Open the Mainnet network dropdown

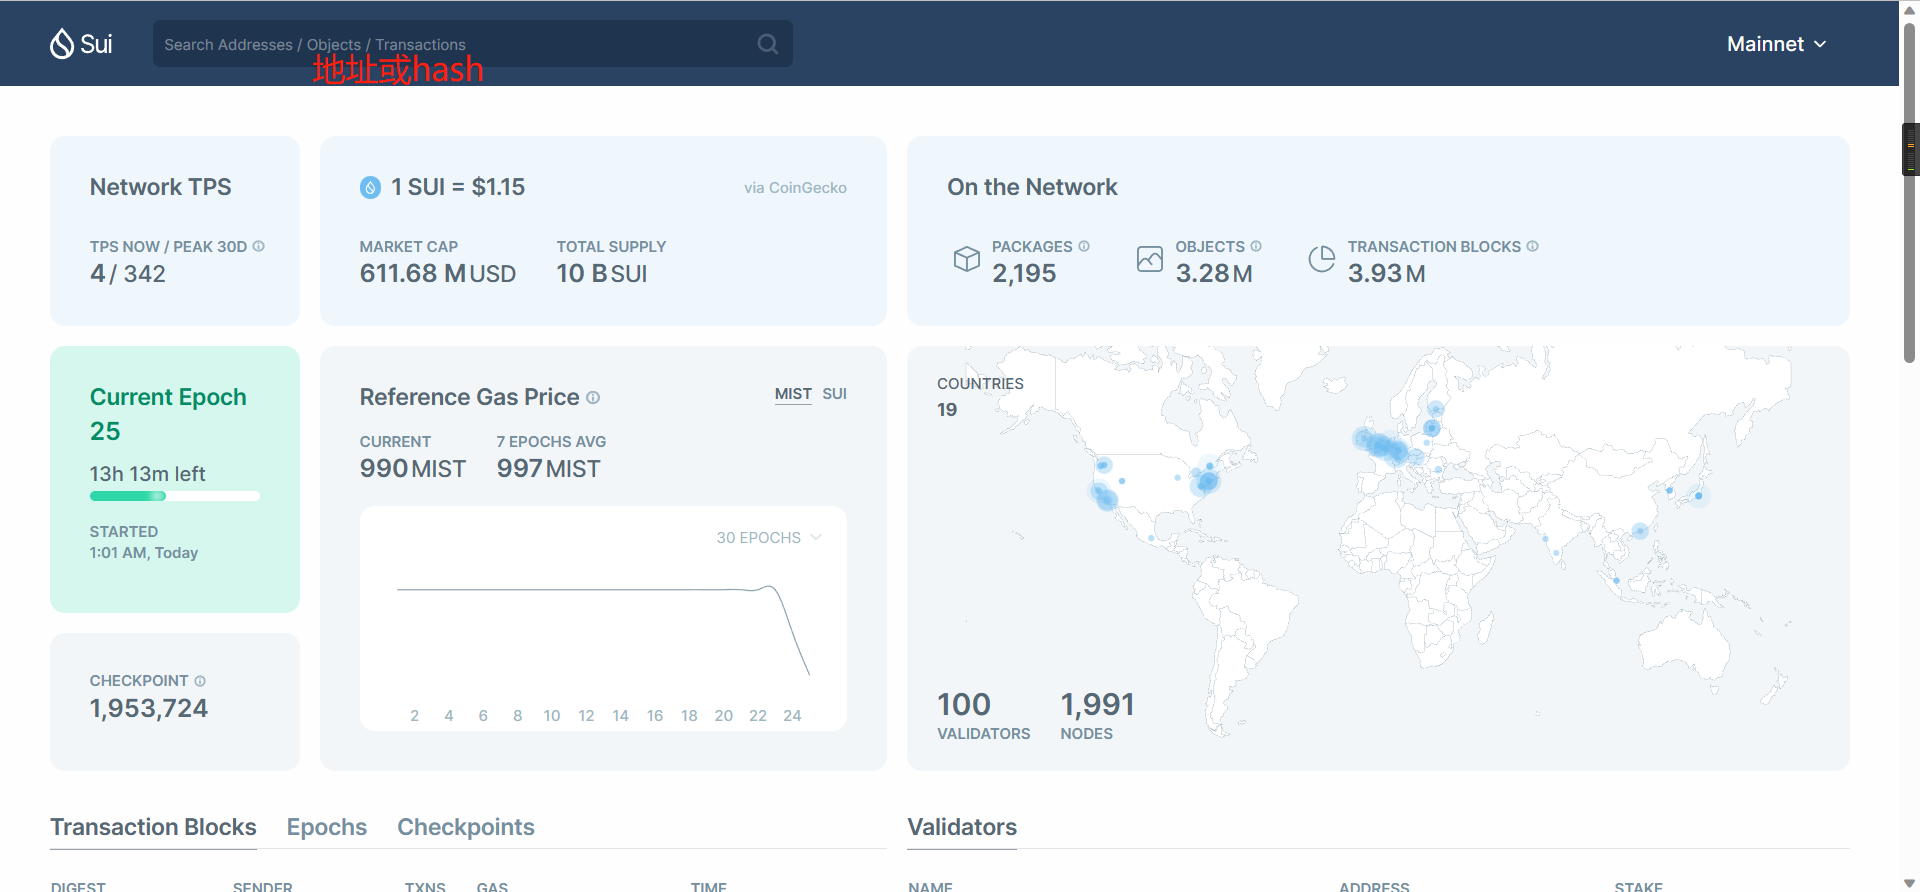tap(1776, 44)
